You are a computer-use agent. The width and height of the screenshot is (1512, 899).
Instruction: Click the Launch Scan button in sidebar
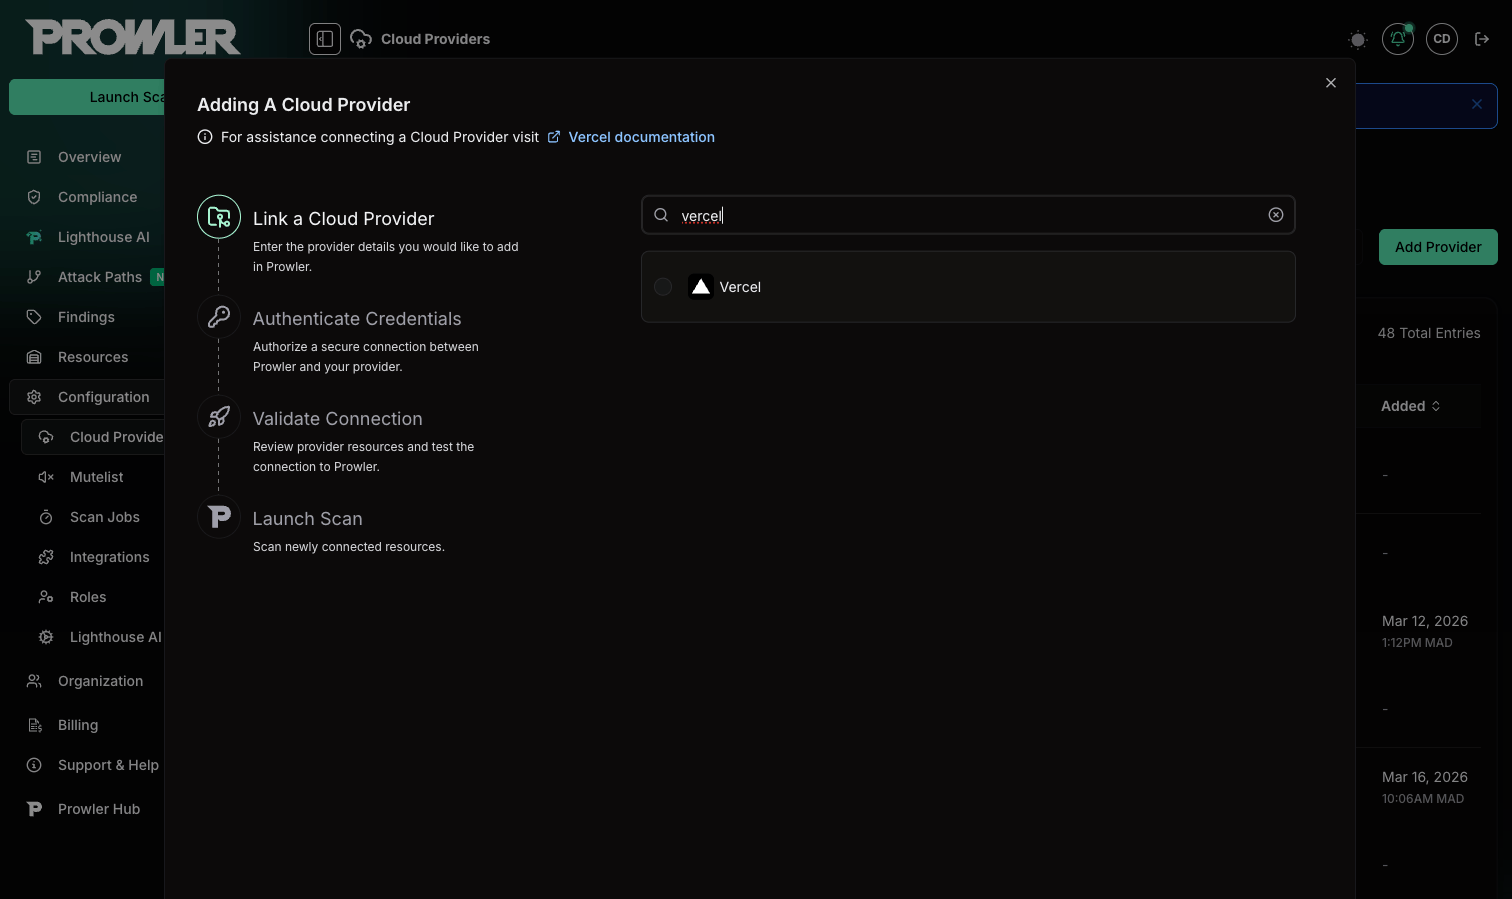87,97
